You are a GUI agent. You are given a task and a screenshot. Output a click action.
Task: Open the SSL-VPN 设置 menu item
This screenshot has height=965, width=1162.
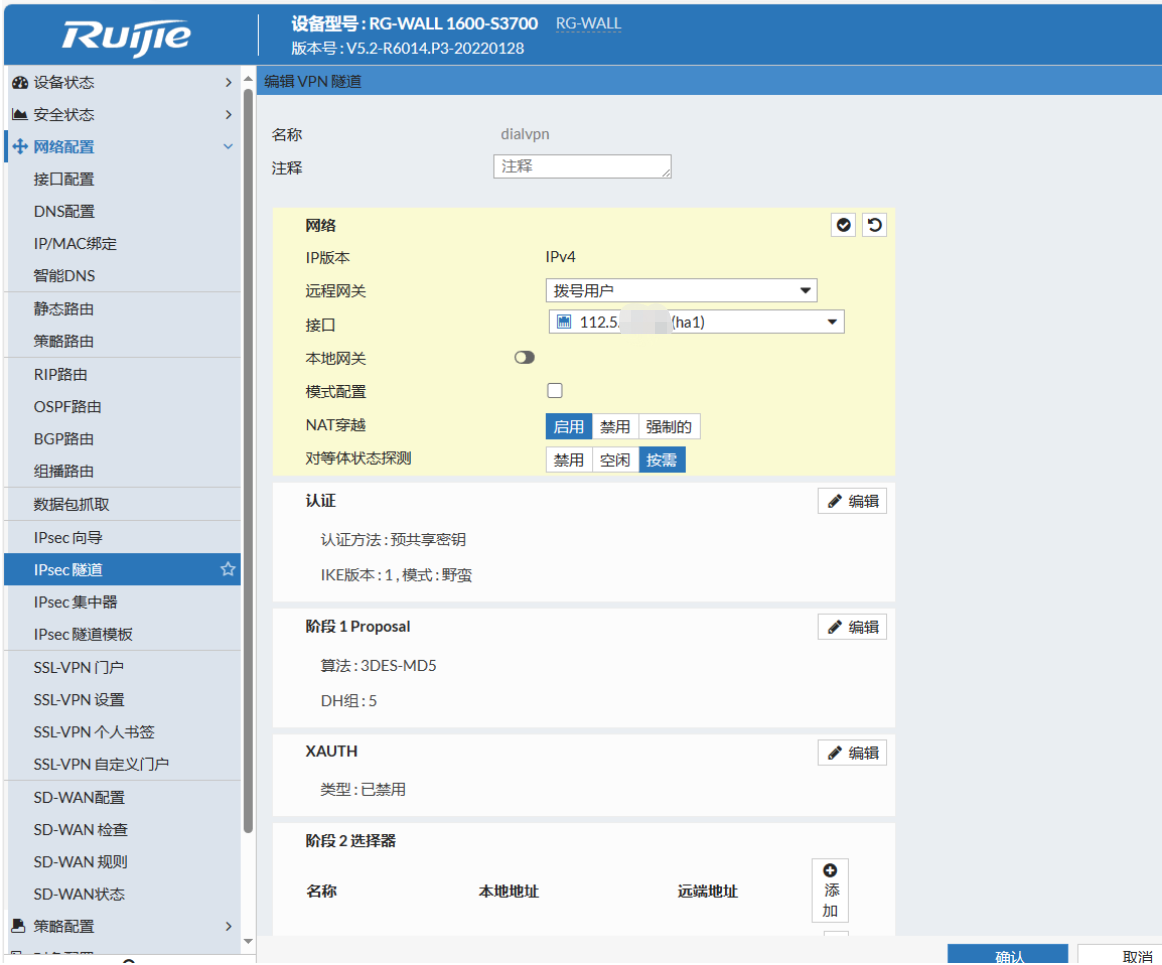(x=79, y=700)
